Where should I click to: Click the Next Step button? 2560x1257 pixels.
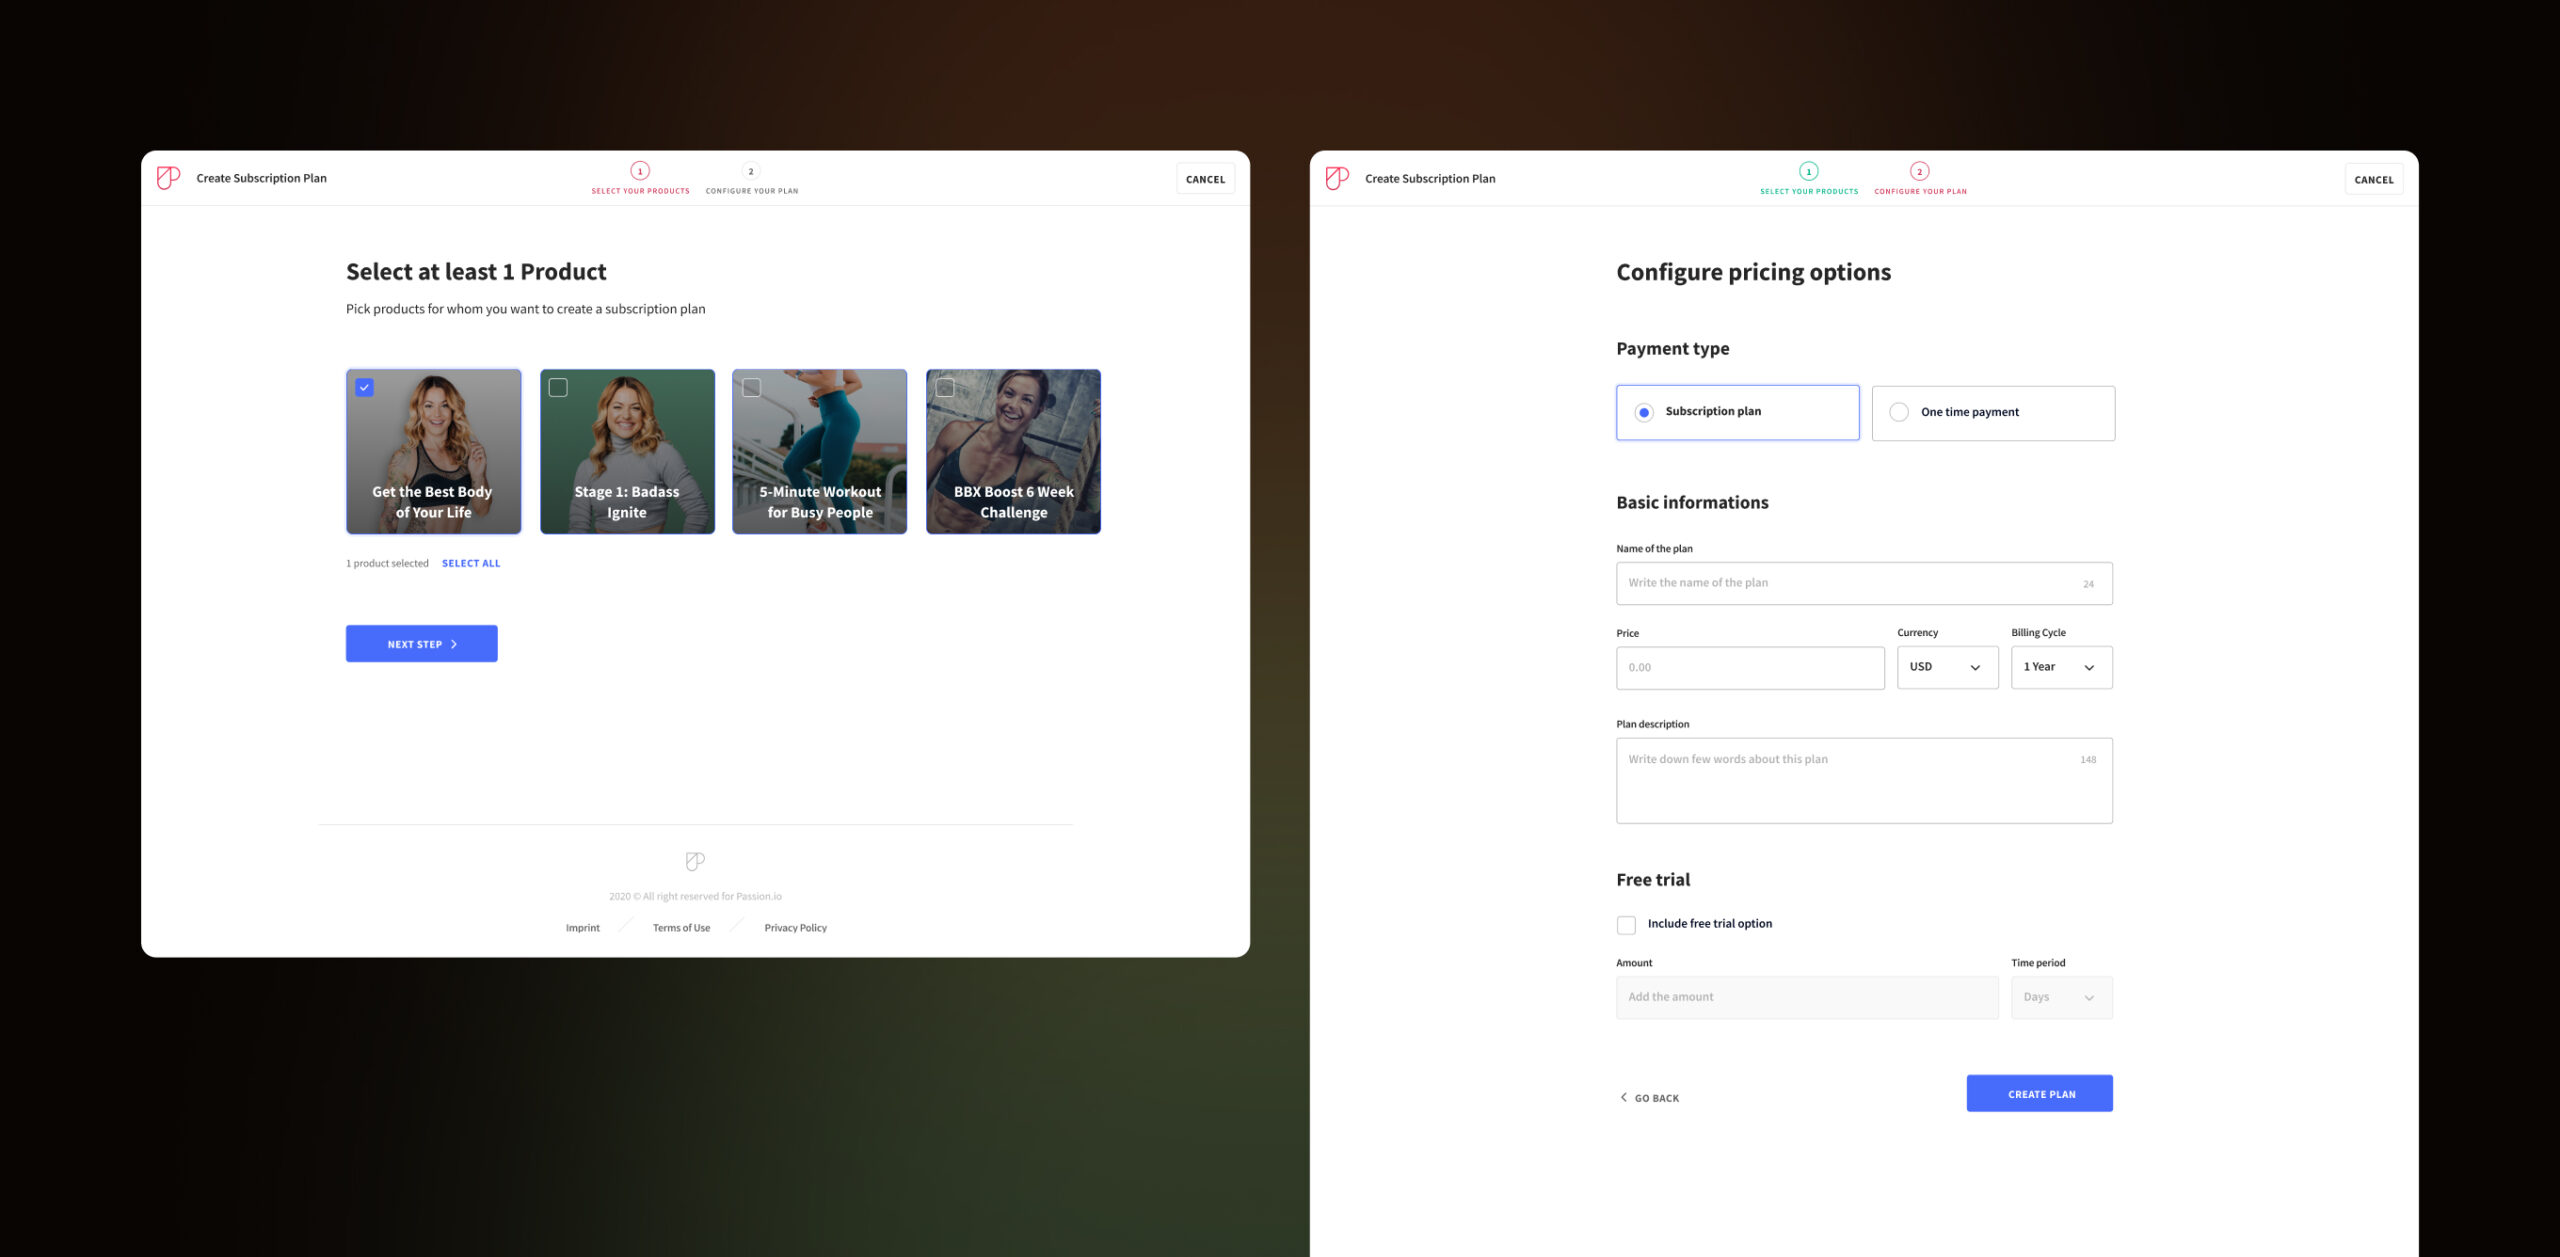(421, 643)
